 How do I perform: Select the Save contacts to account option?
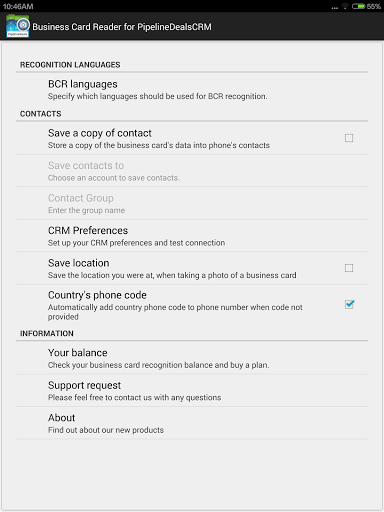pos(192,171)
